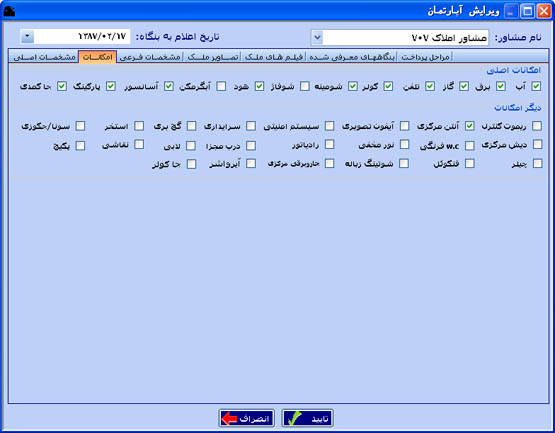Check the استخر checkbox
555x433 pixels.
139,126
